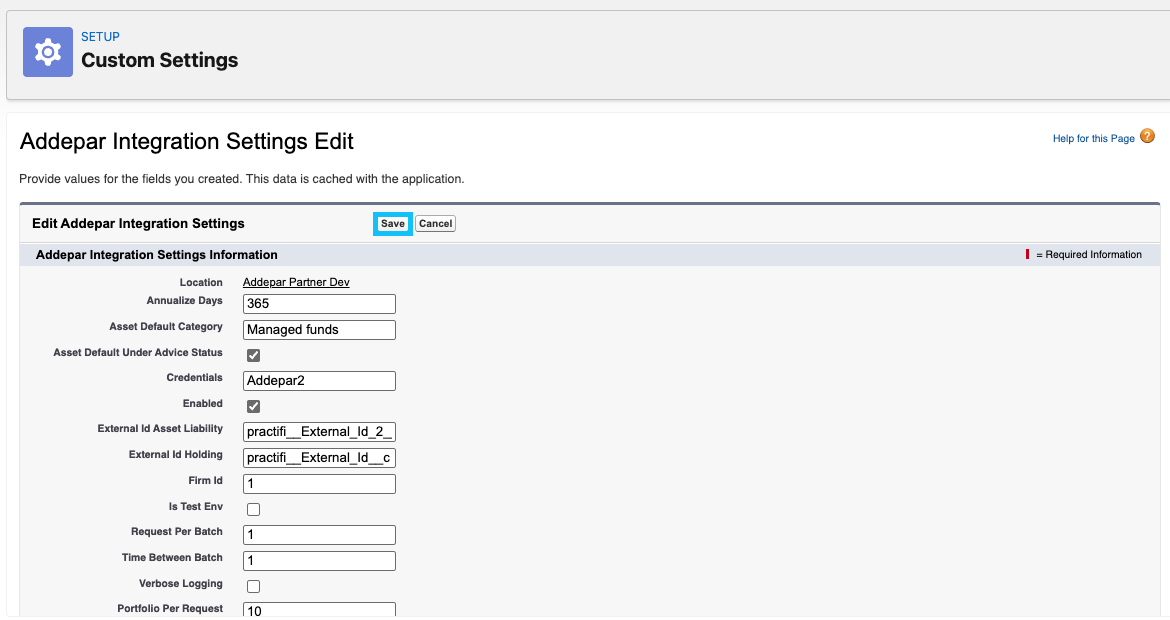The height and width of the screenshot is (620, 1170).
Task: Click the Request Per Batch field
Action: pyautogui.click(x=319, y=535)
